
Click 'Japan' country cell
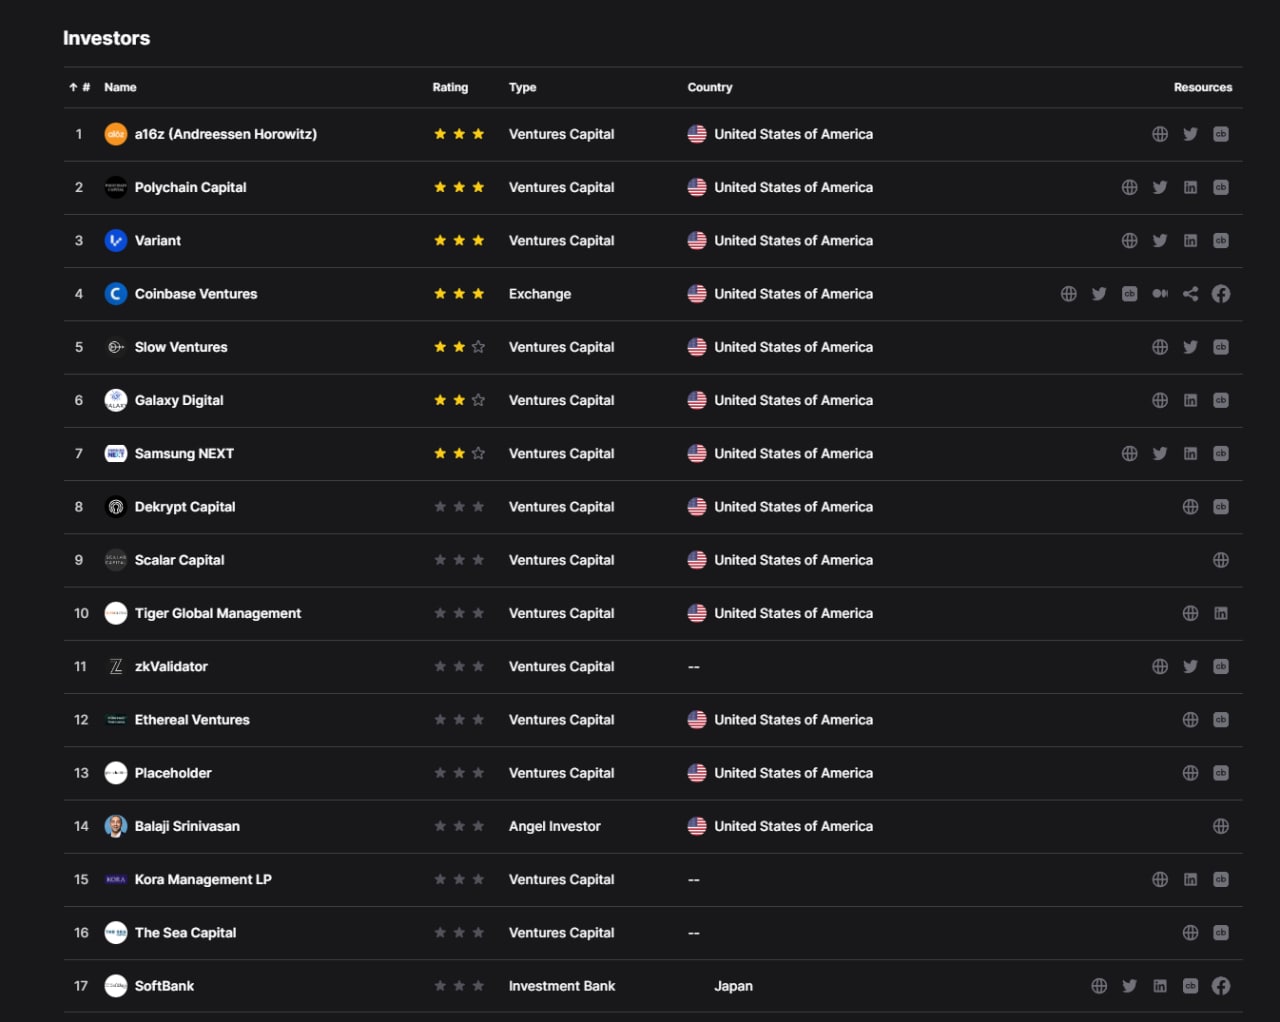(733, 986)
